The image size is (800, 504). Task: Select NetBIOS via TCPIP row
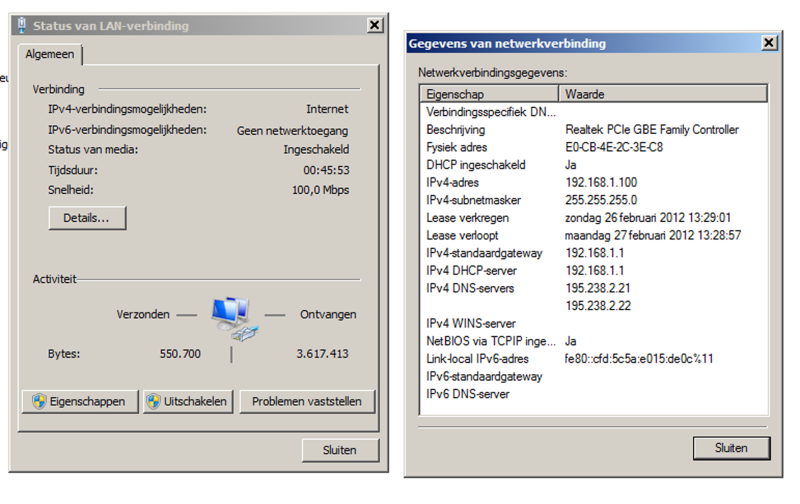594,341
